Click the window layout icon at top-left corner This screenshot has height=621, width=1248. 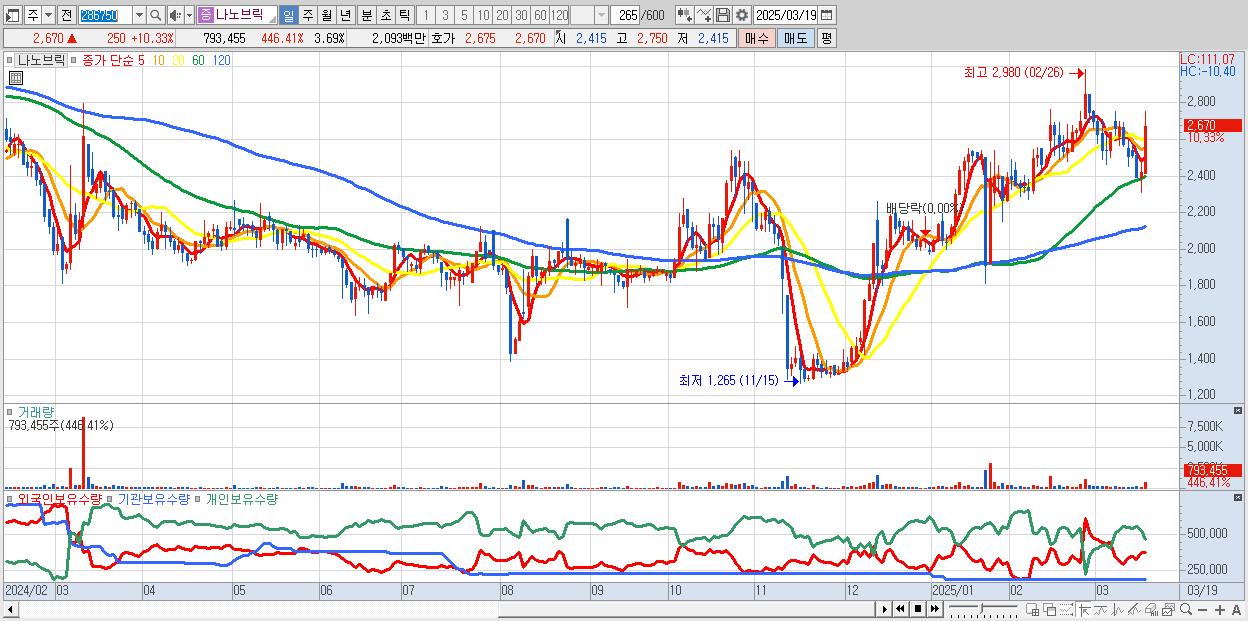(x=11, y=15)
